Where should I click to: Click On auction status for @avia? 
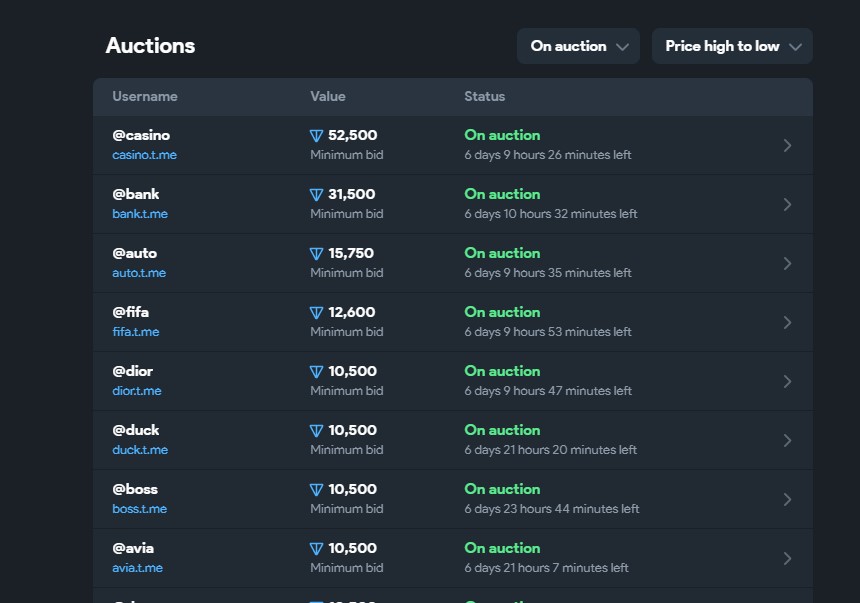tap(502, 548)
